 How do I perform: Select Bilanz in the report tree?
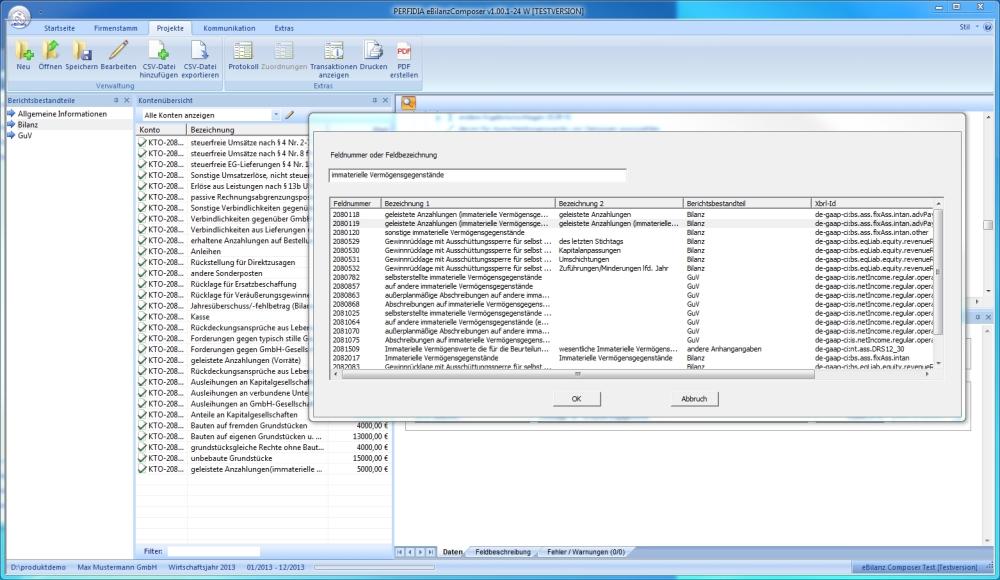(x=27, y=124)
